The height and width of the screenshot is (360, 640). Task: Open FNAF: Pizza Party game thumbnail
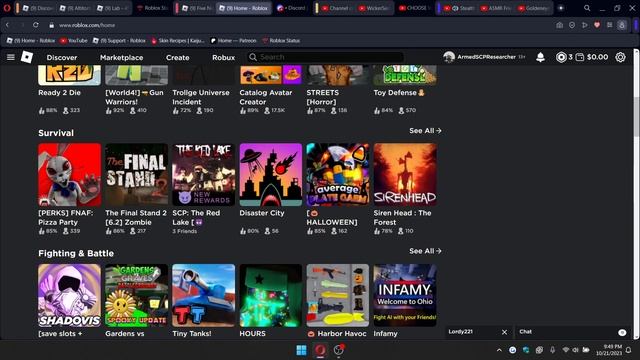point(69,175)
